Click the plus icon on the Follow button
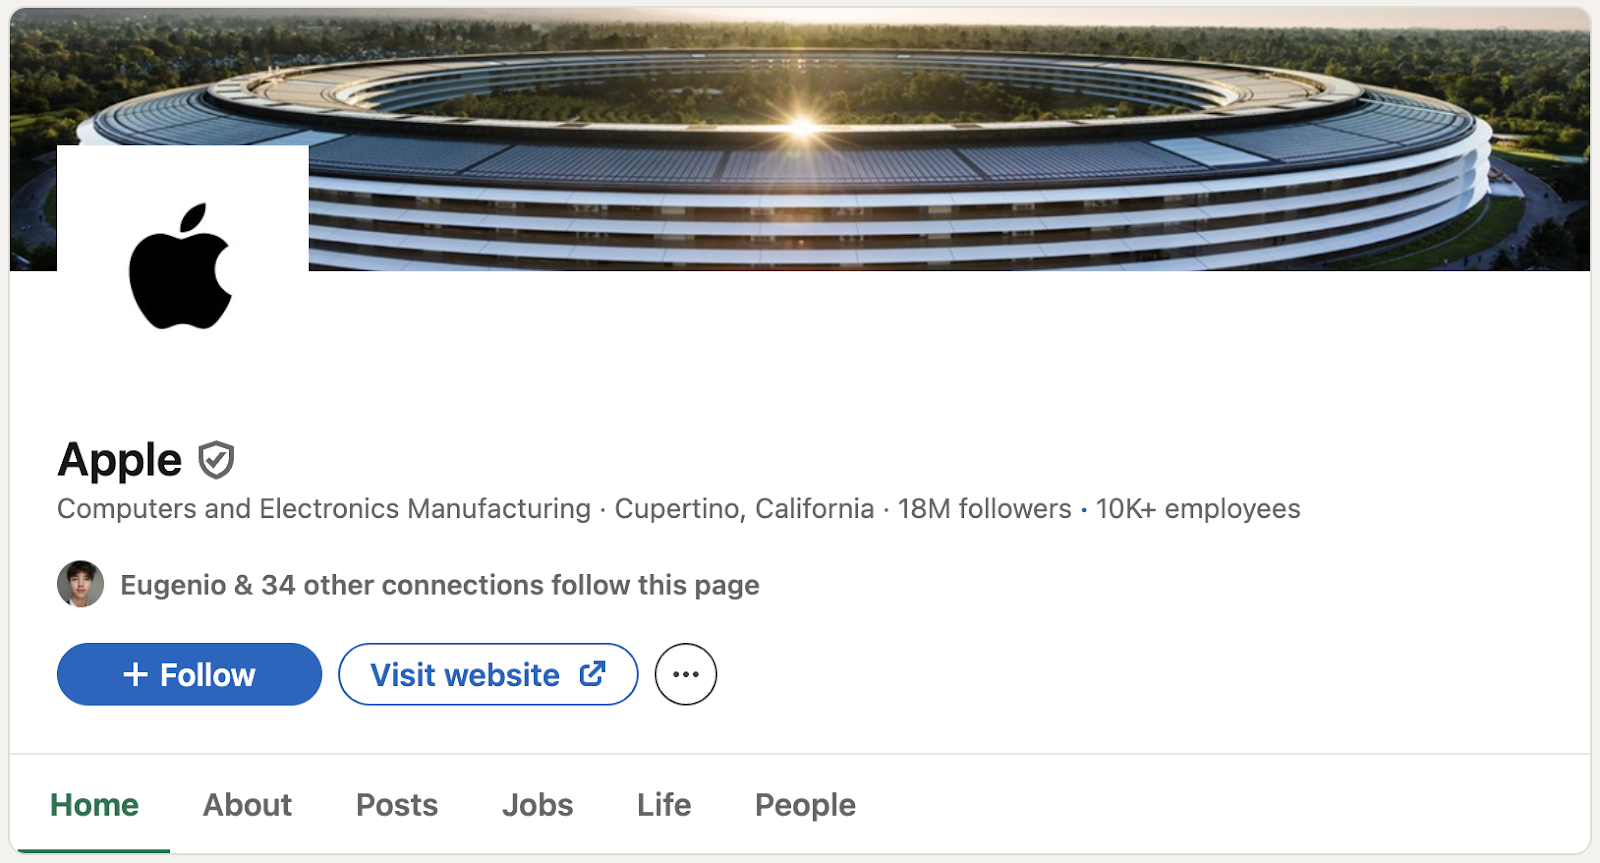 135,675
